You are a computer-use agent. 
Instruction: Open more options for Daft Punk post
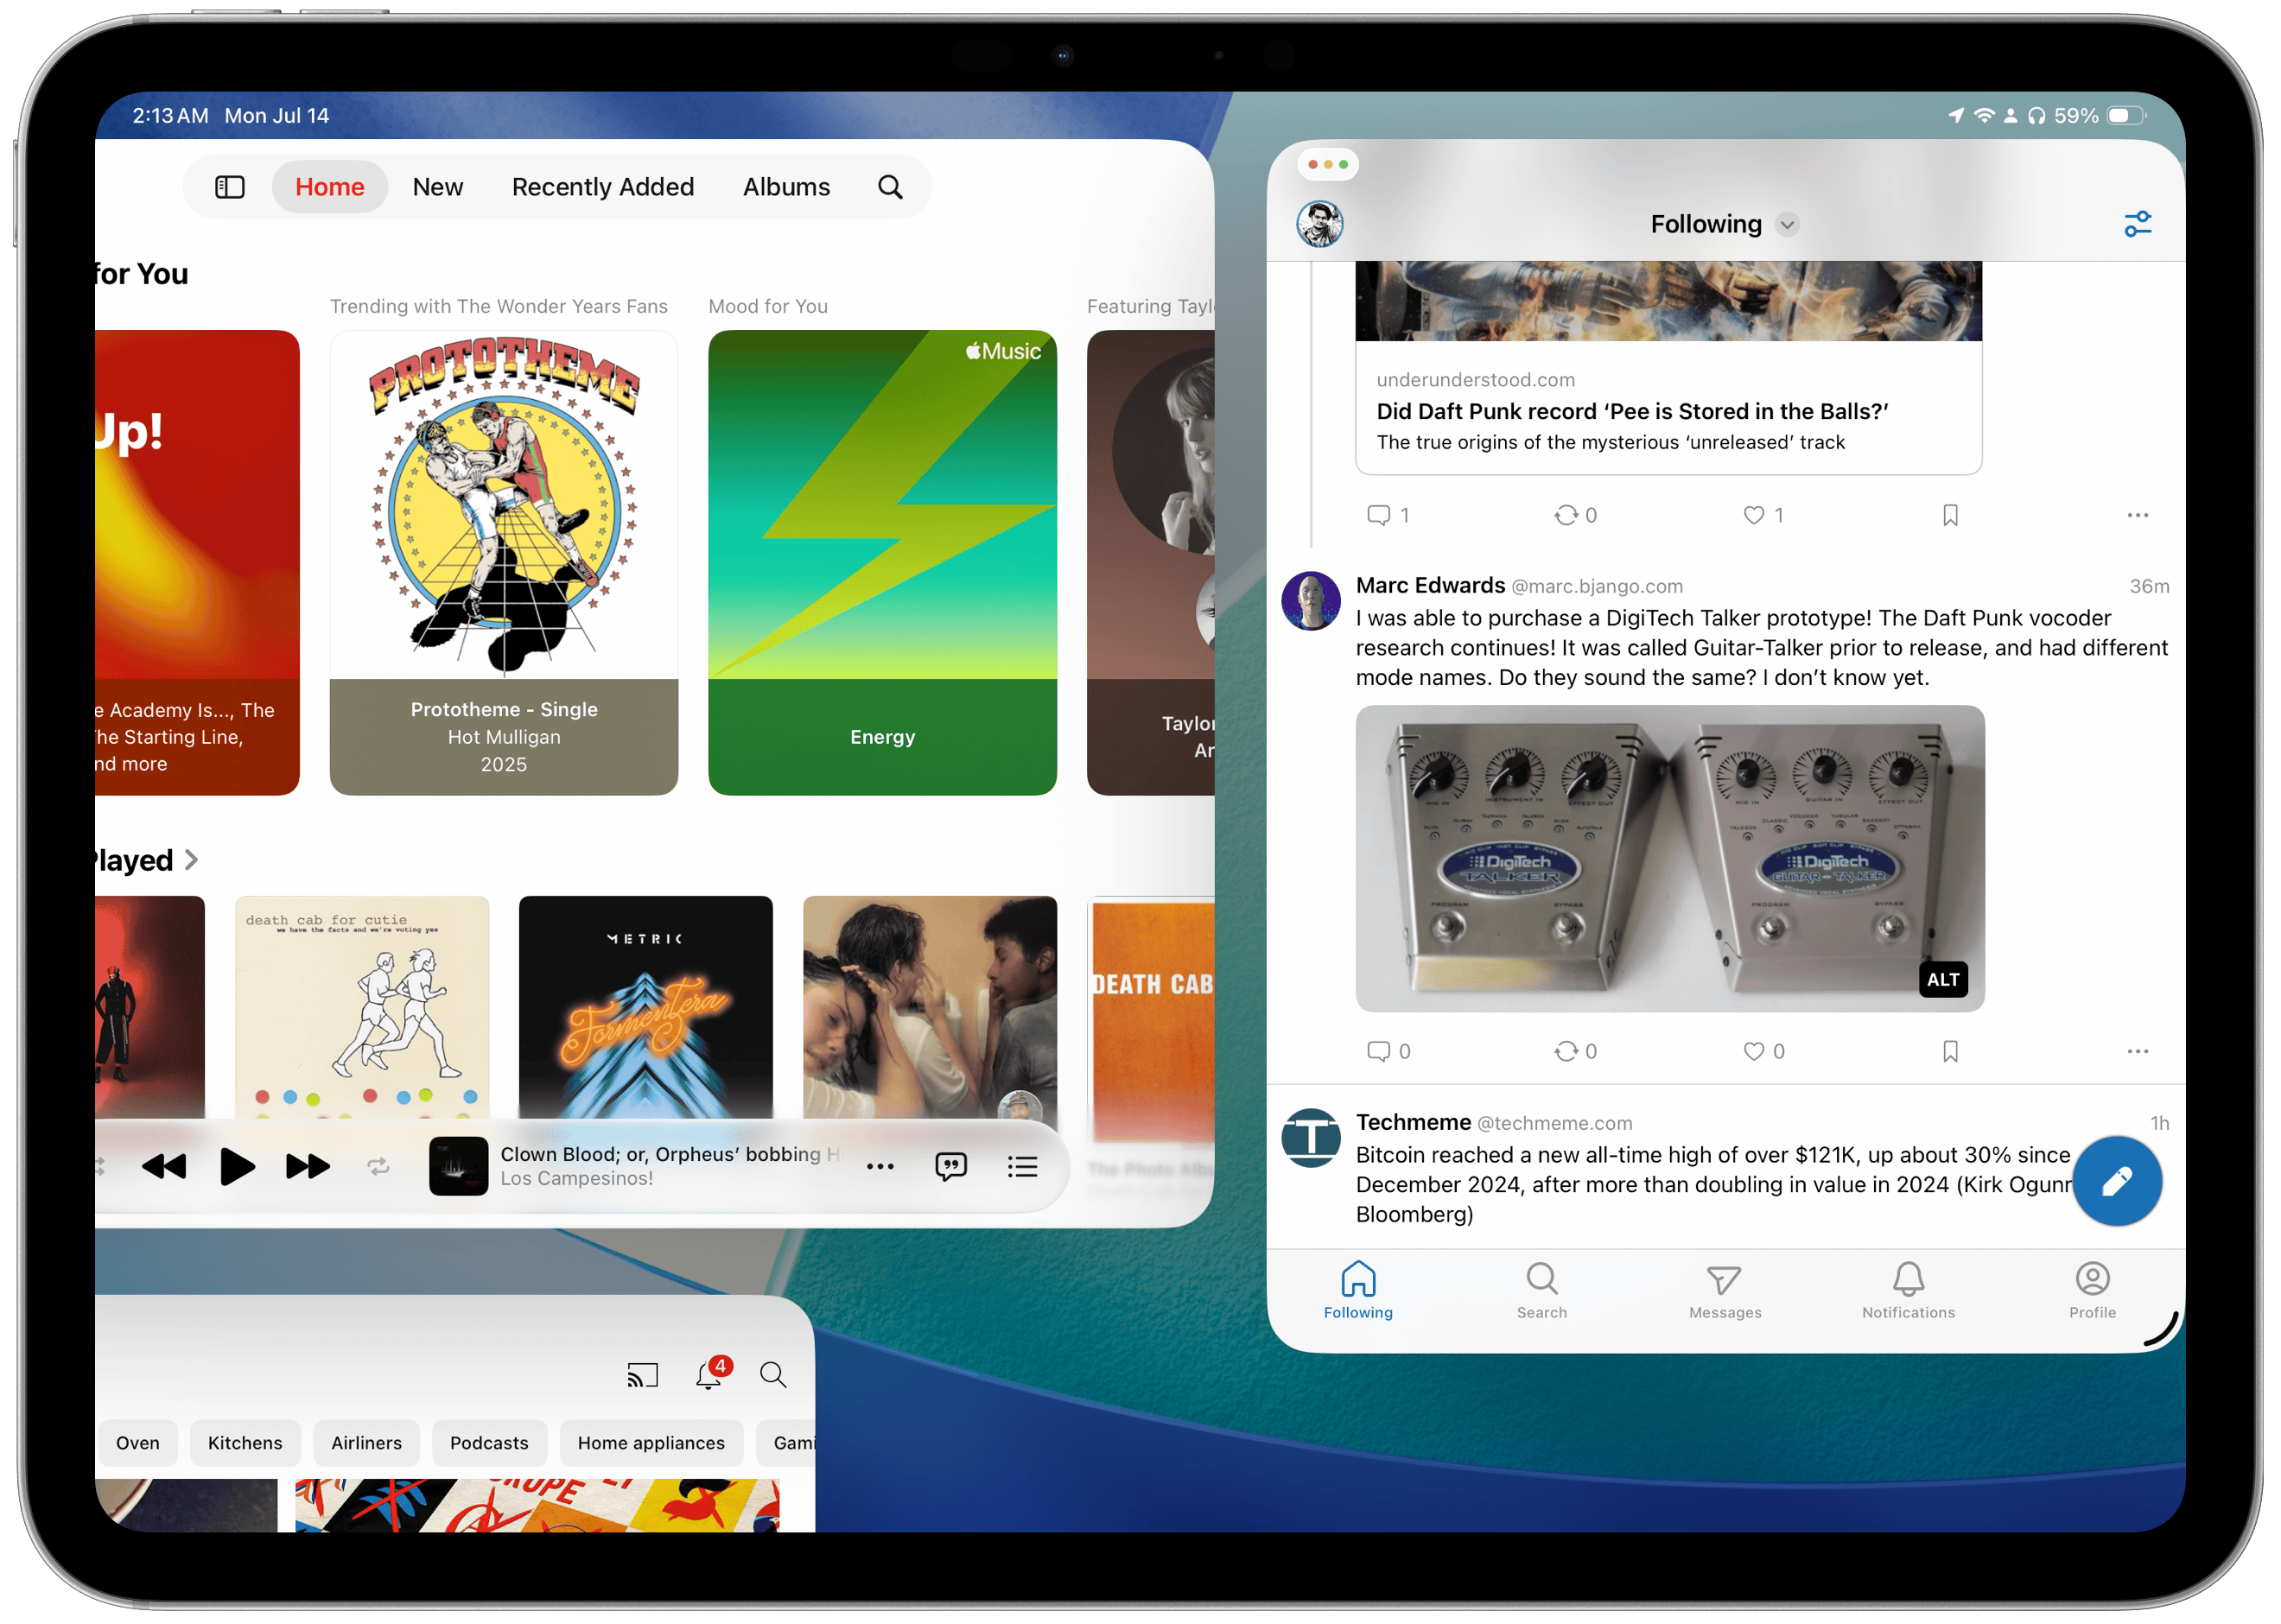click(x=2138, y=515)
